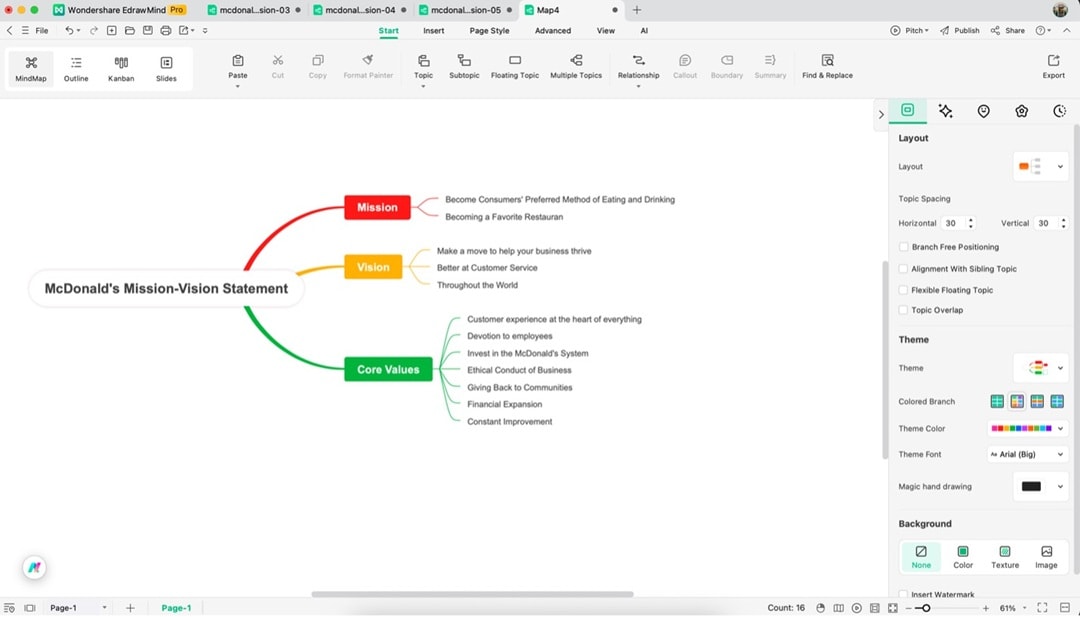
Task: Open Find & Replace
Action: click(826, 67)
